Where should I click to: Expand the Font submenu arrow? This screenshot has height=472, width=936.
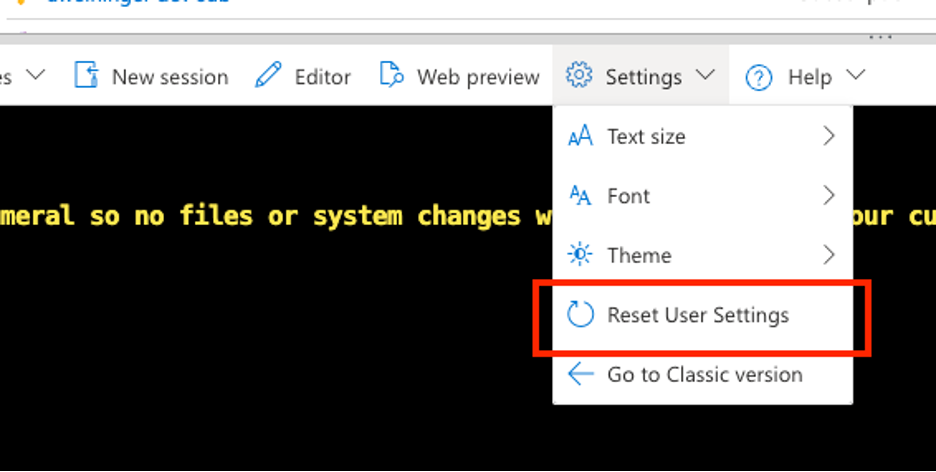point(828,196)
